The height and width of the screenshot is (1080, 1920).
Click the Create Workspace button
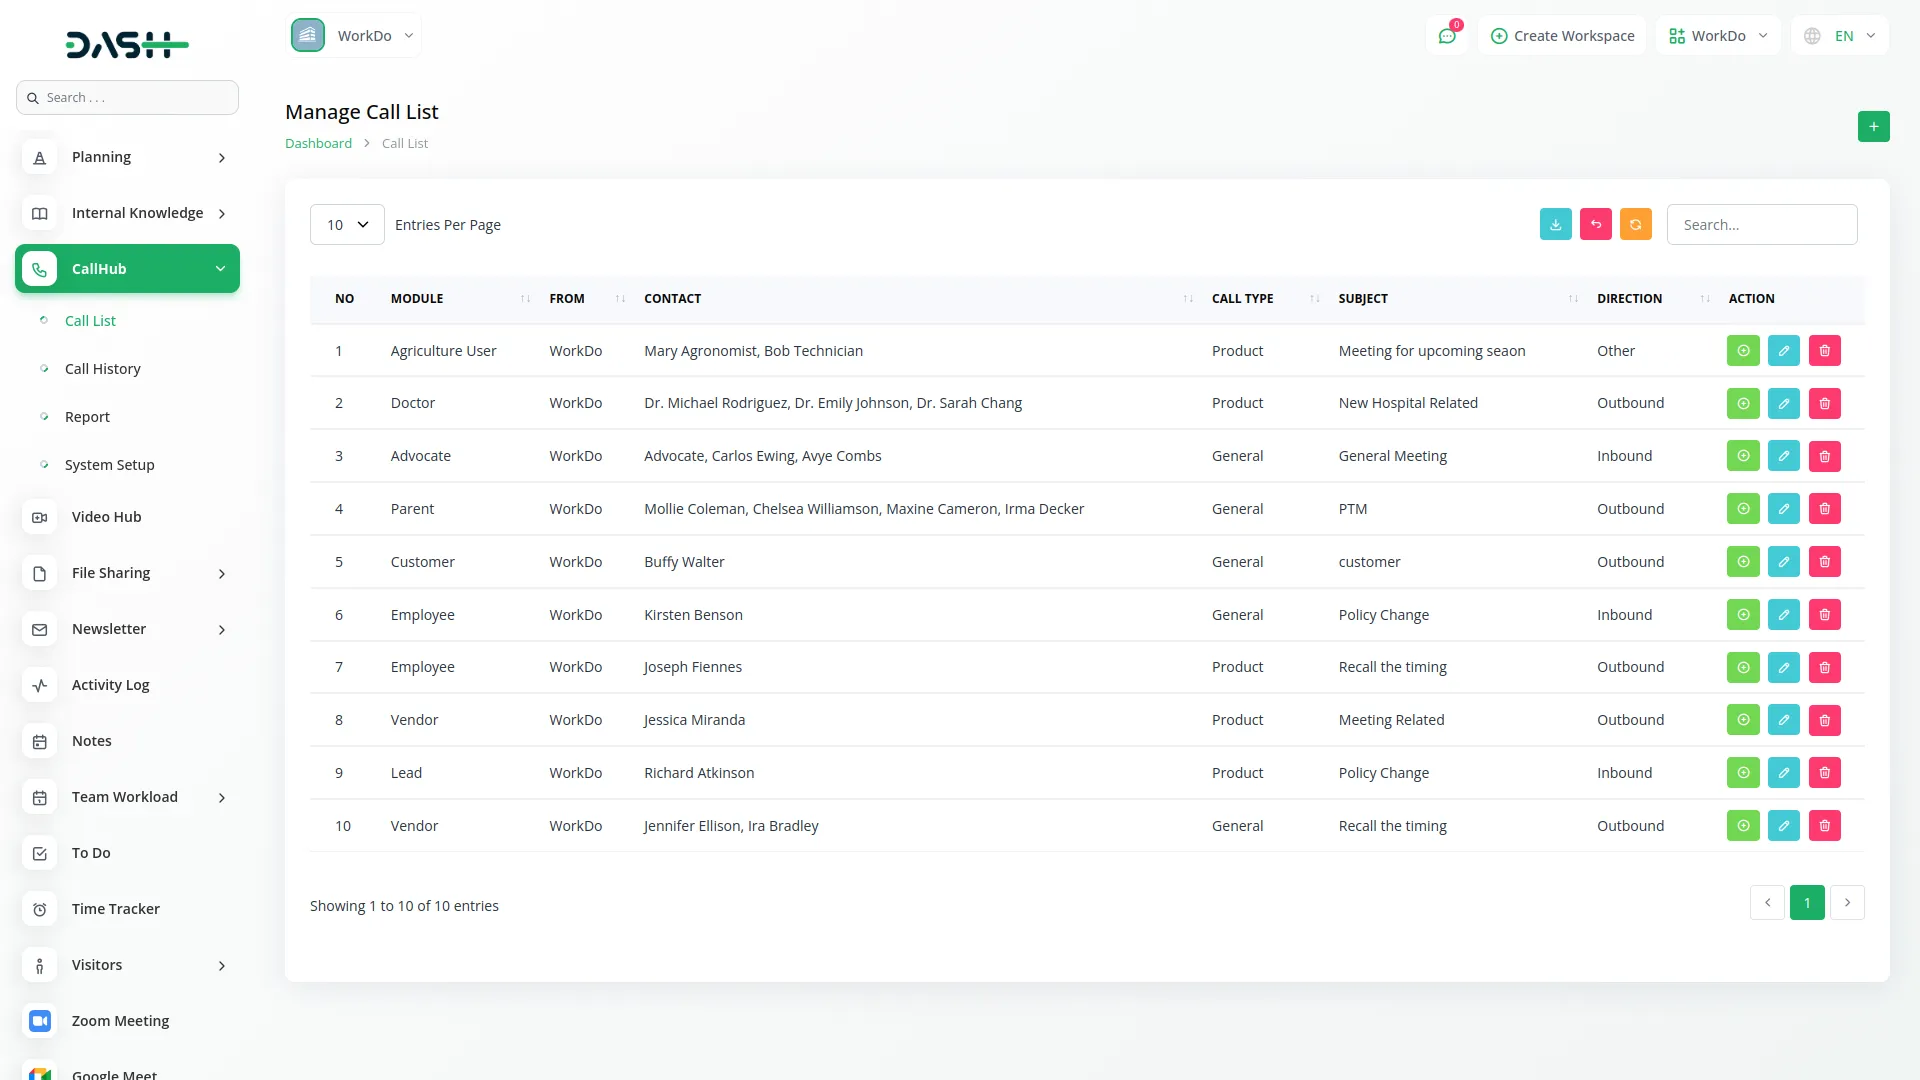(1562, 35)
